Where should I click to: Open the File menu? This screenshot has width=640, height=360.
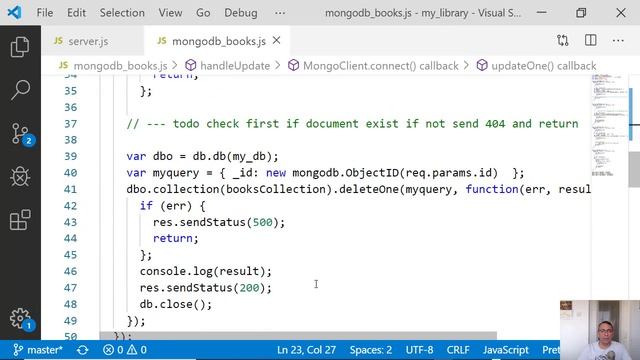(x=44, y=13)
